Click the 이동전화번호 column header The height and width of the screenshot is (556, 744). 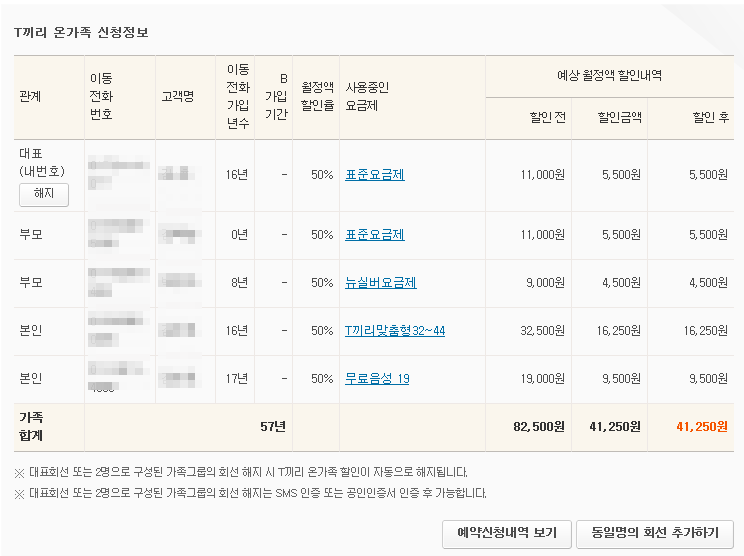click(x=101, y=97)
